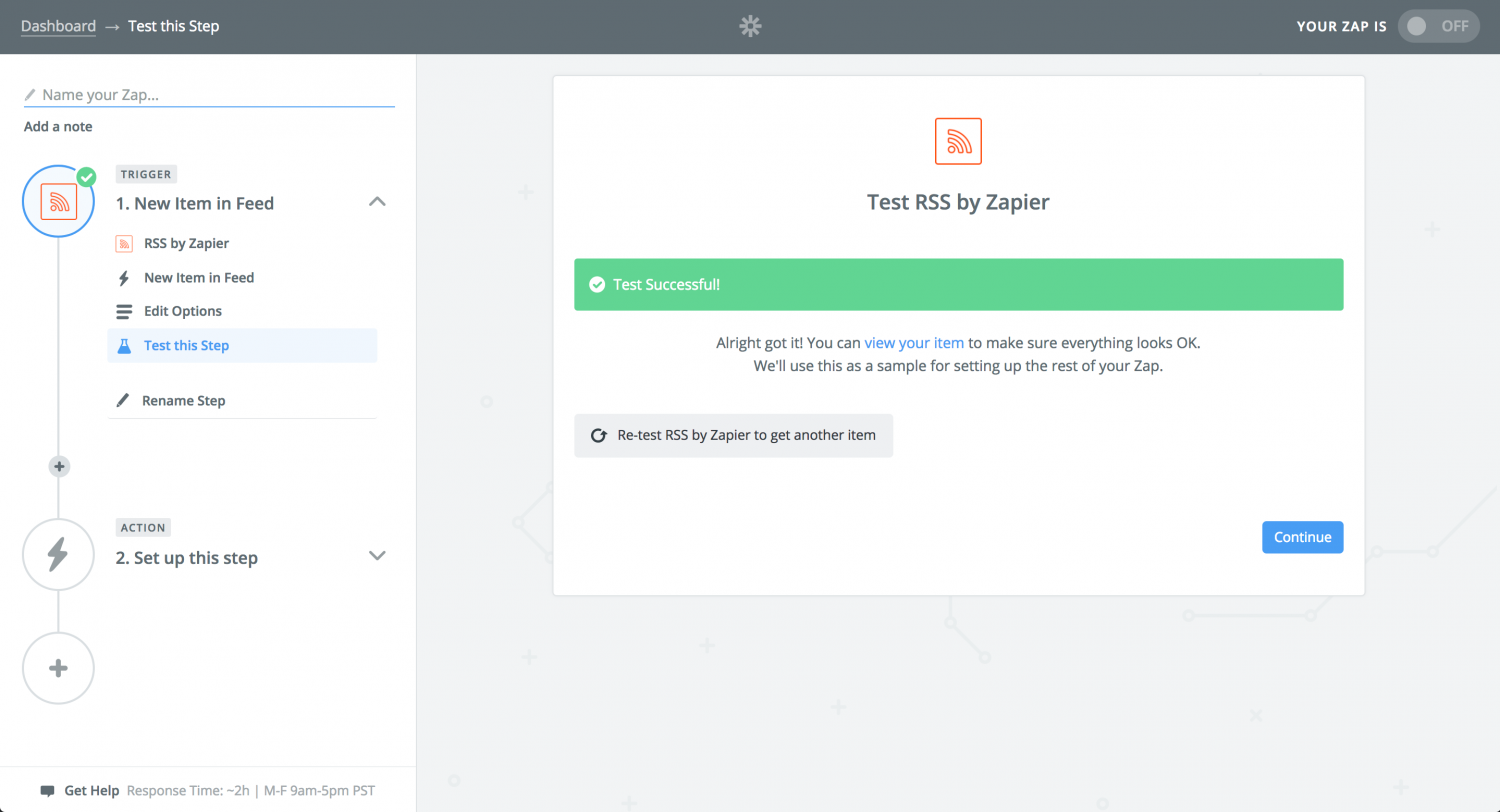Click the ACTION label badge

tap(143, 527)
